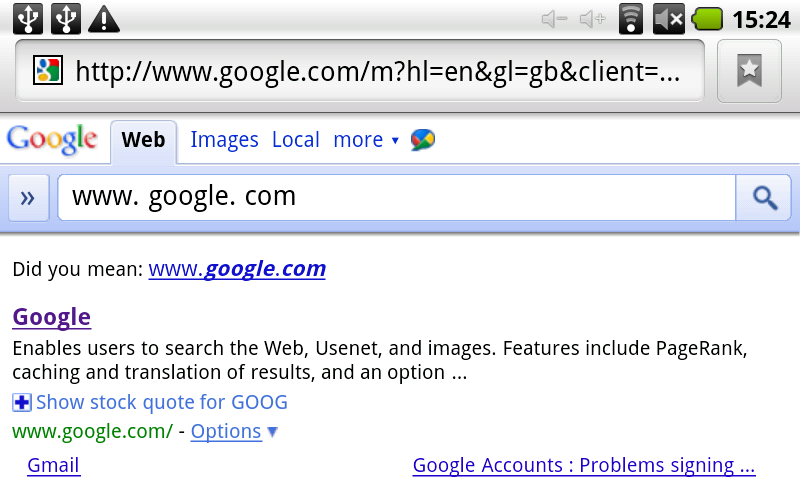Screen dimensions: 800x480
Task: Tap the volume up icon
Action: [x=593, y=19]
